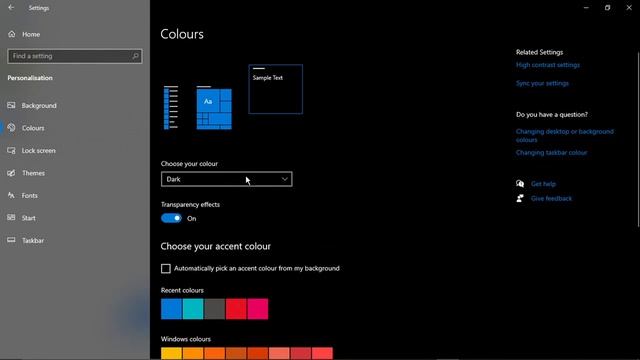This screenshot has width=640, height=360.
Task: Open Changing taskbar colour link
Action: (x=551, y=153)
